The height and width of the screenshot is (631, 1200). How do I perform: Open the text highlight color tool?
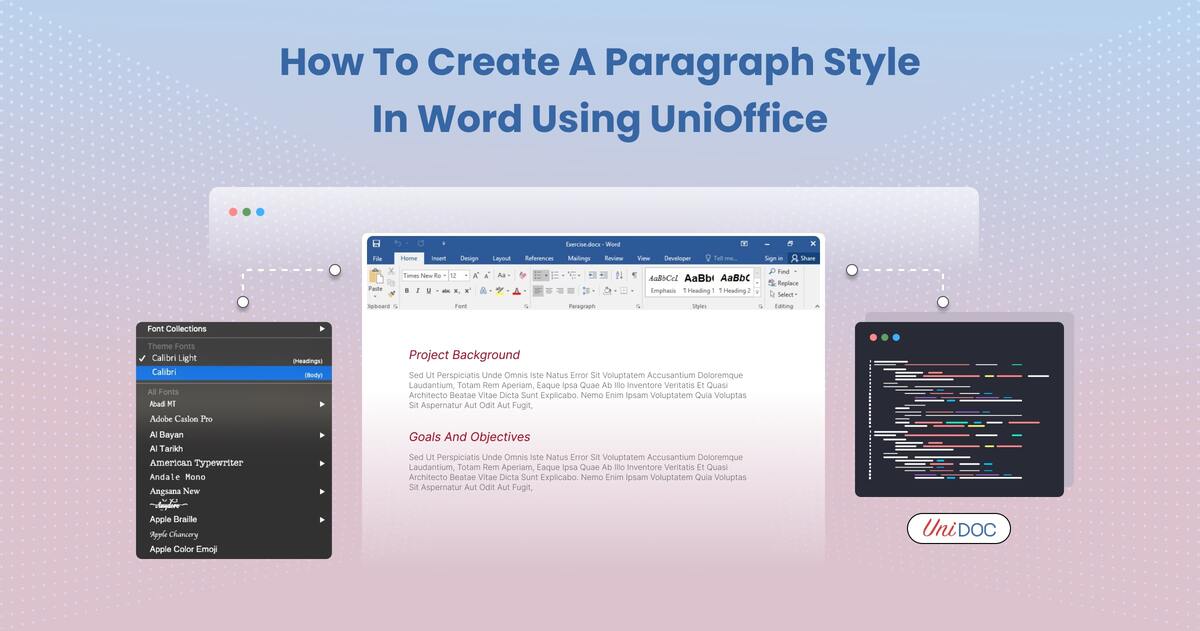click(500, 289)
